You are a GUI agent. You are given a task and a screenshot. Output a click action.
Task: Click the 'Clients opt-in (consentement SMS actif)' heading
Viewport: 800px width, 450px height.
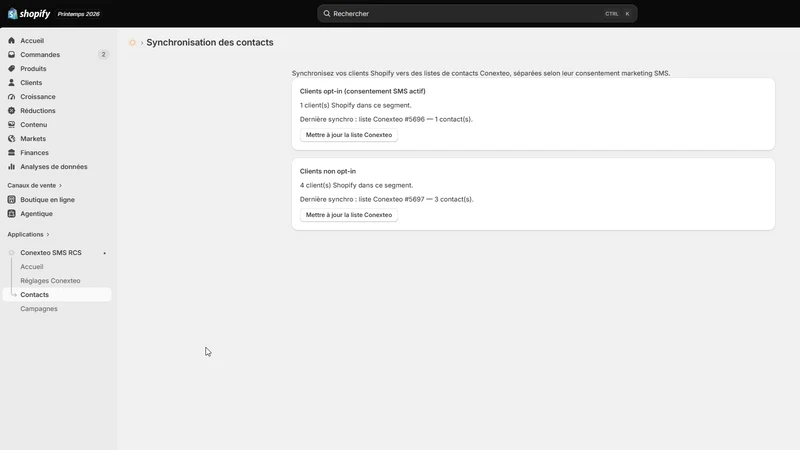(362, 91)
